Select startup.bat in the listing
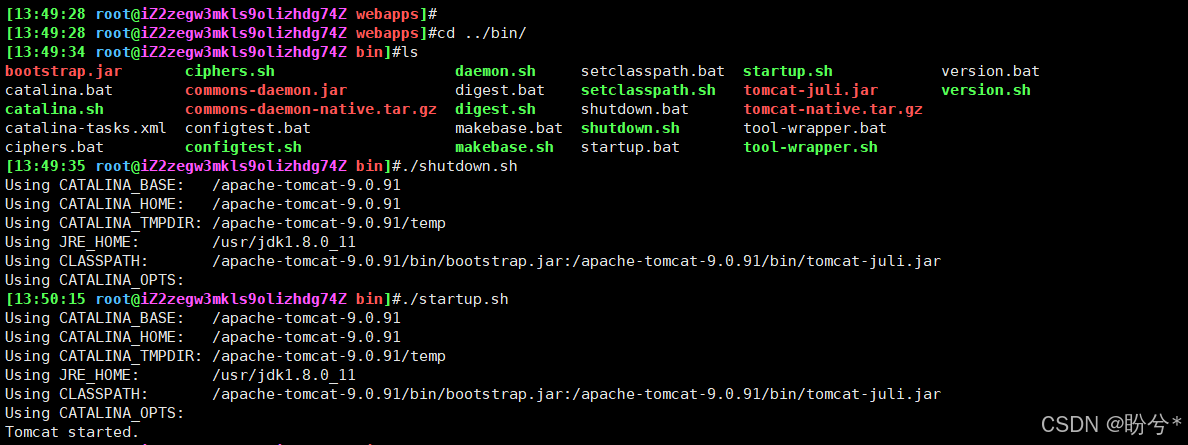This screenshot has width=1188, height=445. tap(630, 147)
